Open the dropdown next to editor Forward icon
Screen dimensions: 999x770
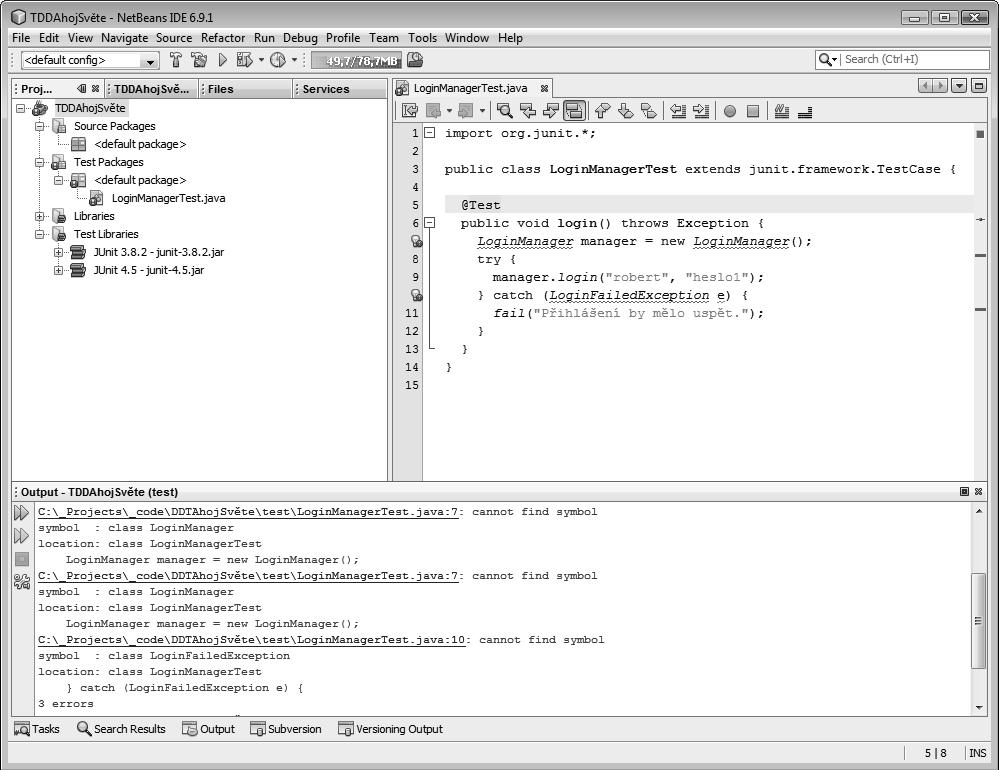[482, 111]
